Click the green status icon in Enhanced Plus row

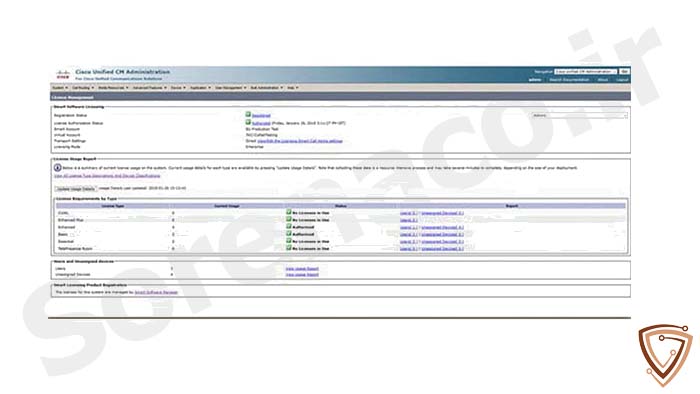(x=289, y=219)
